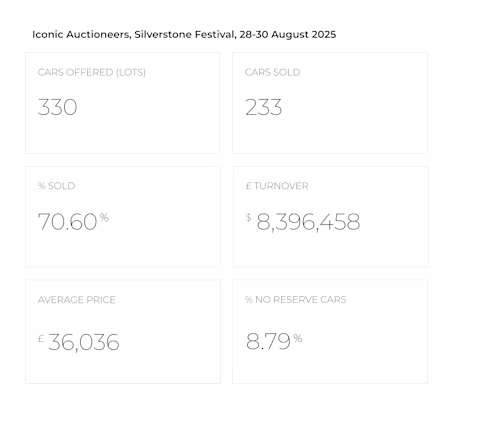Click the 330 lots offered value
Viewport: 500px width, 430px height.
(57, 107)
